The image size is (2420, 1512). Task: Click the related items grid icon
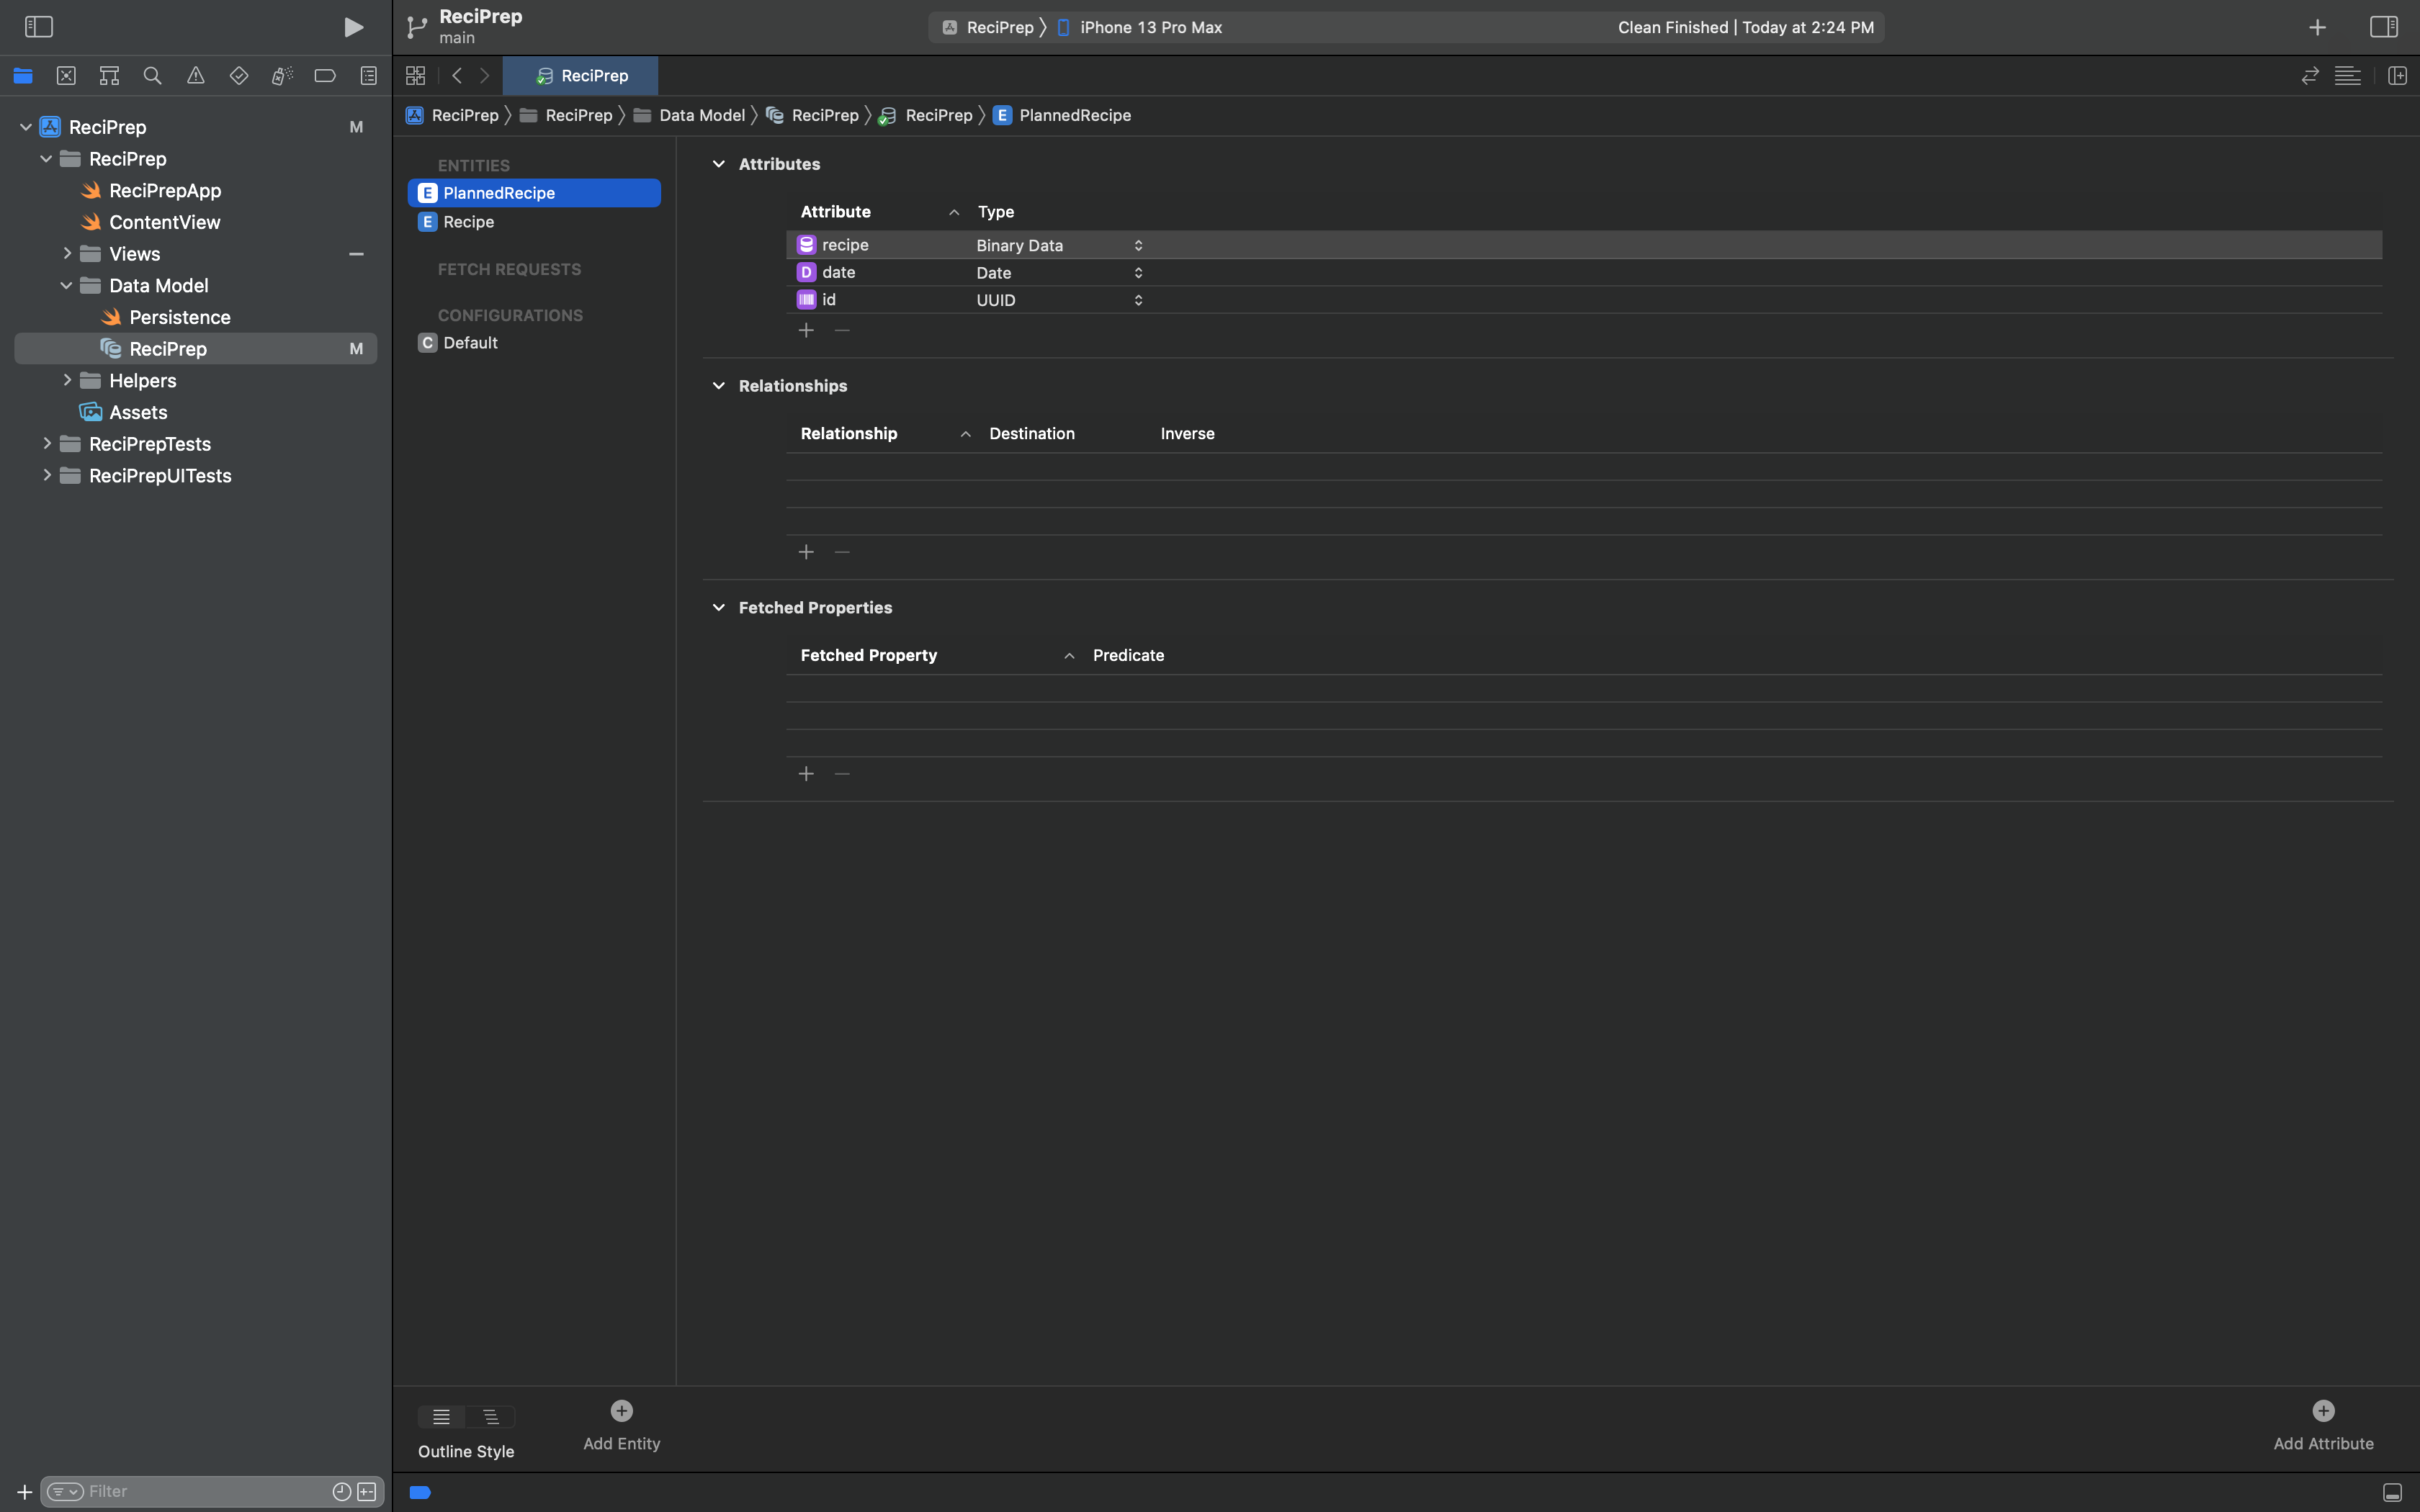pos(416,76)
